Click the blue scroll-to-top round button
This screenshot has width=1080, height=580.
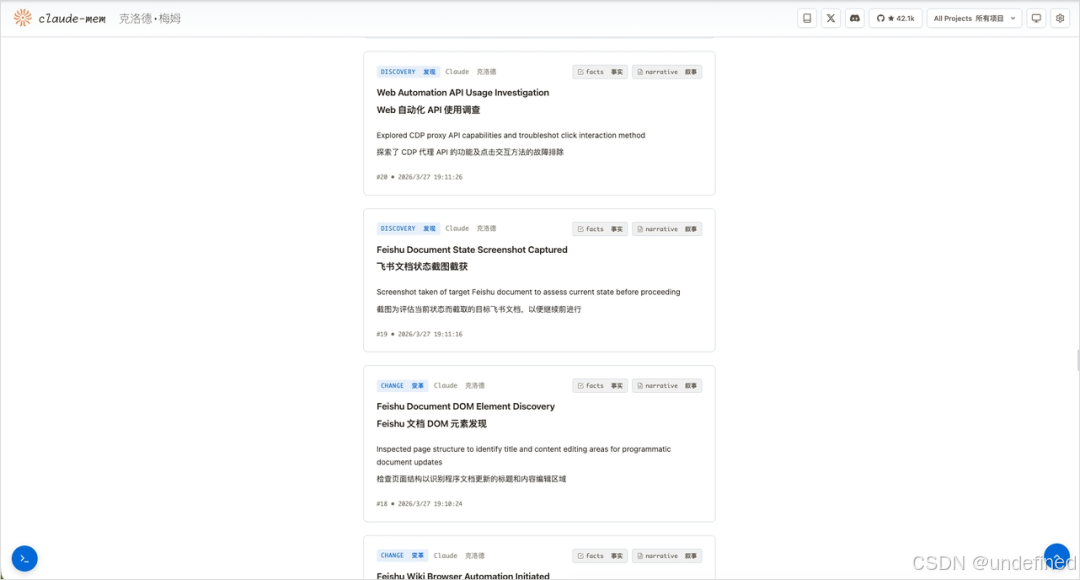1057,557
